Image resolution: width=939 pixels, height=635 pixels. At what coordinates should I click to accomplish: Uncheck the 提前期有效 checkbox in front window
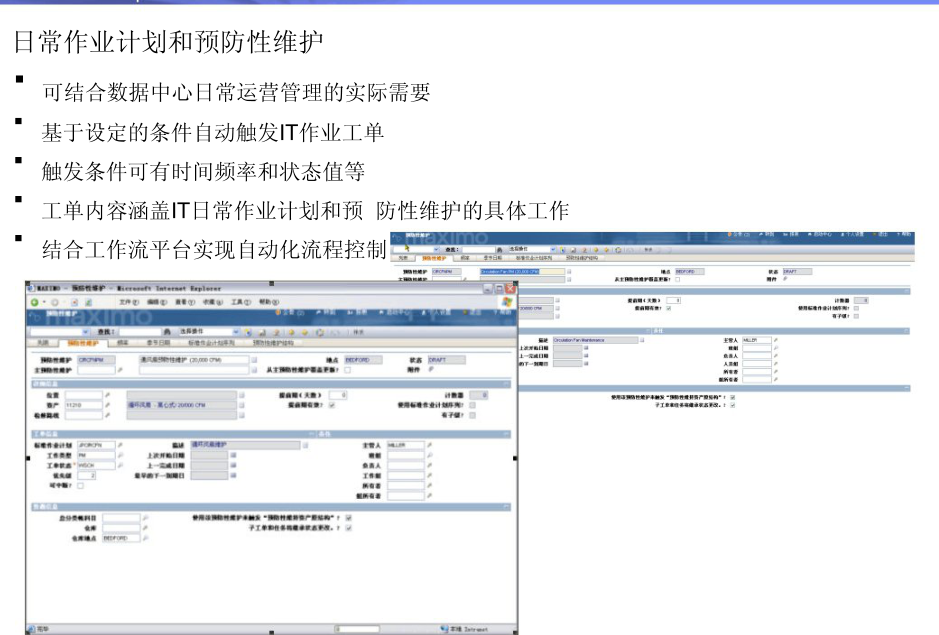(x=333, y=405)
